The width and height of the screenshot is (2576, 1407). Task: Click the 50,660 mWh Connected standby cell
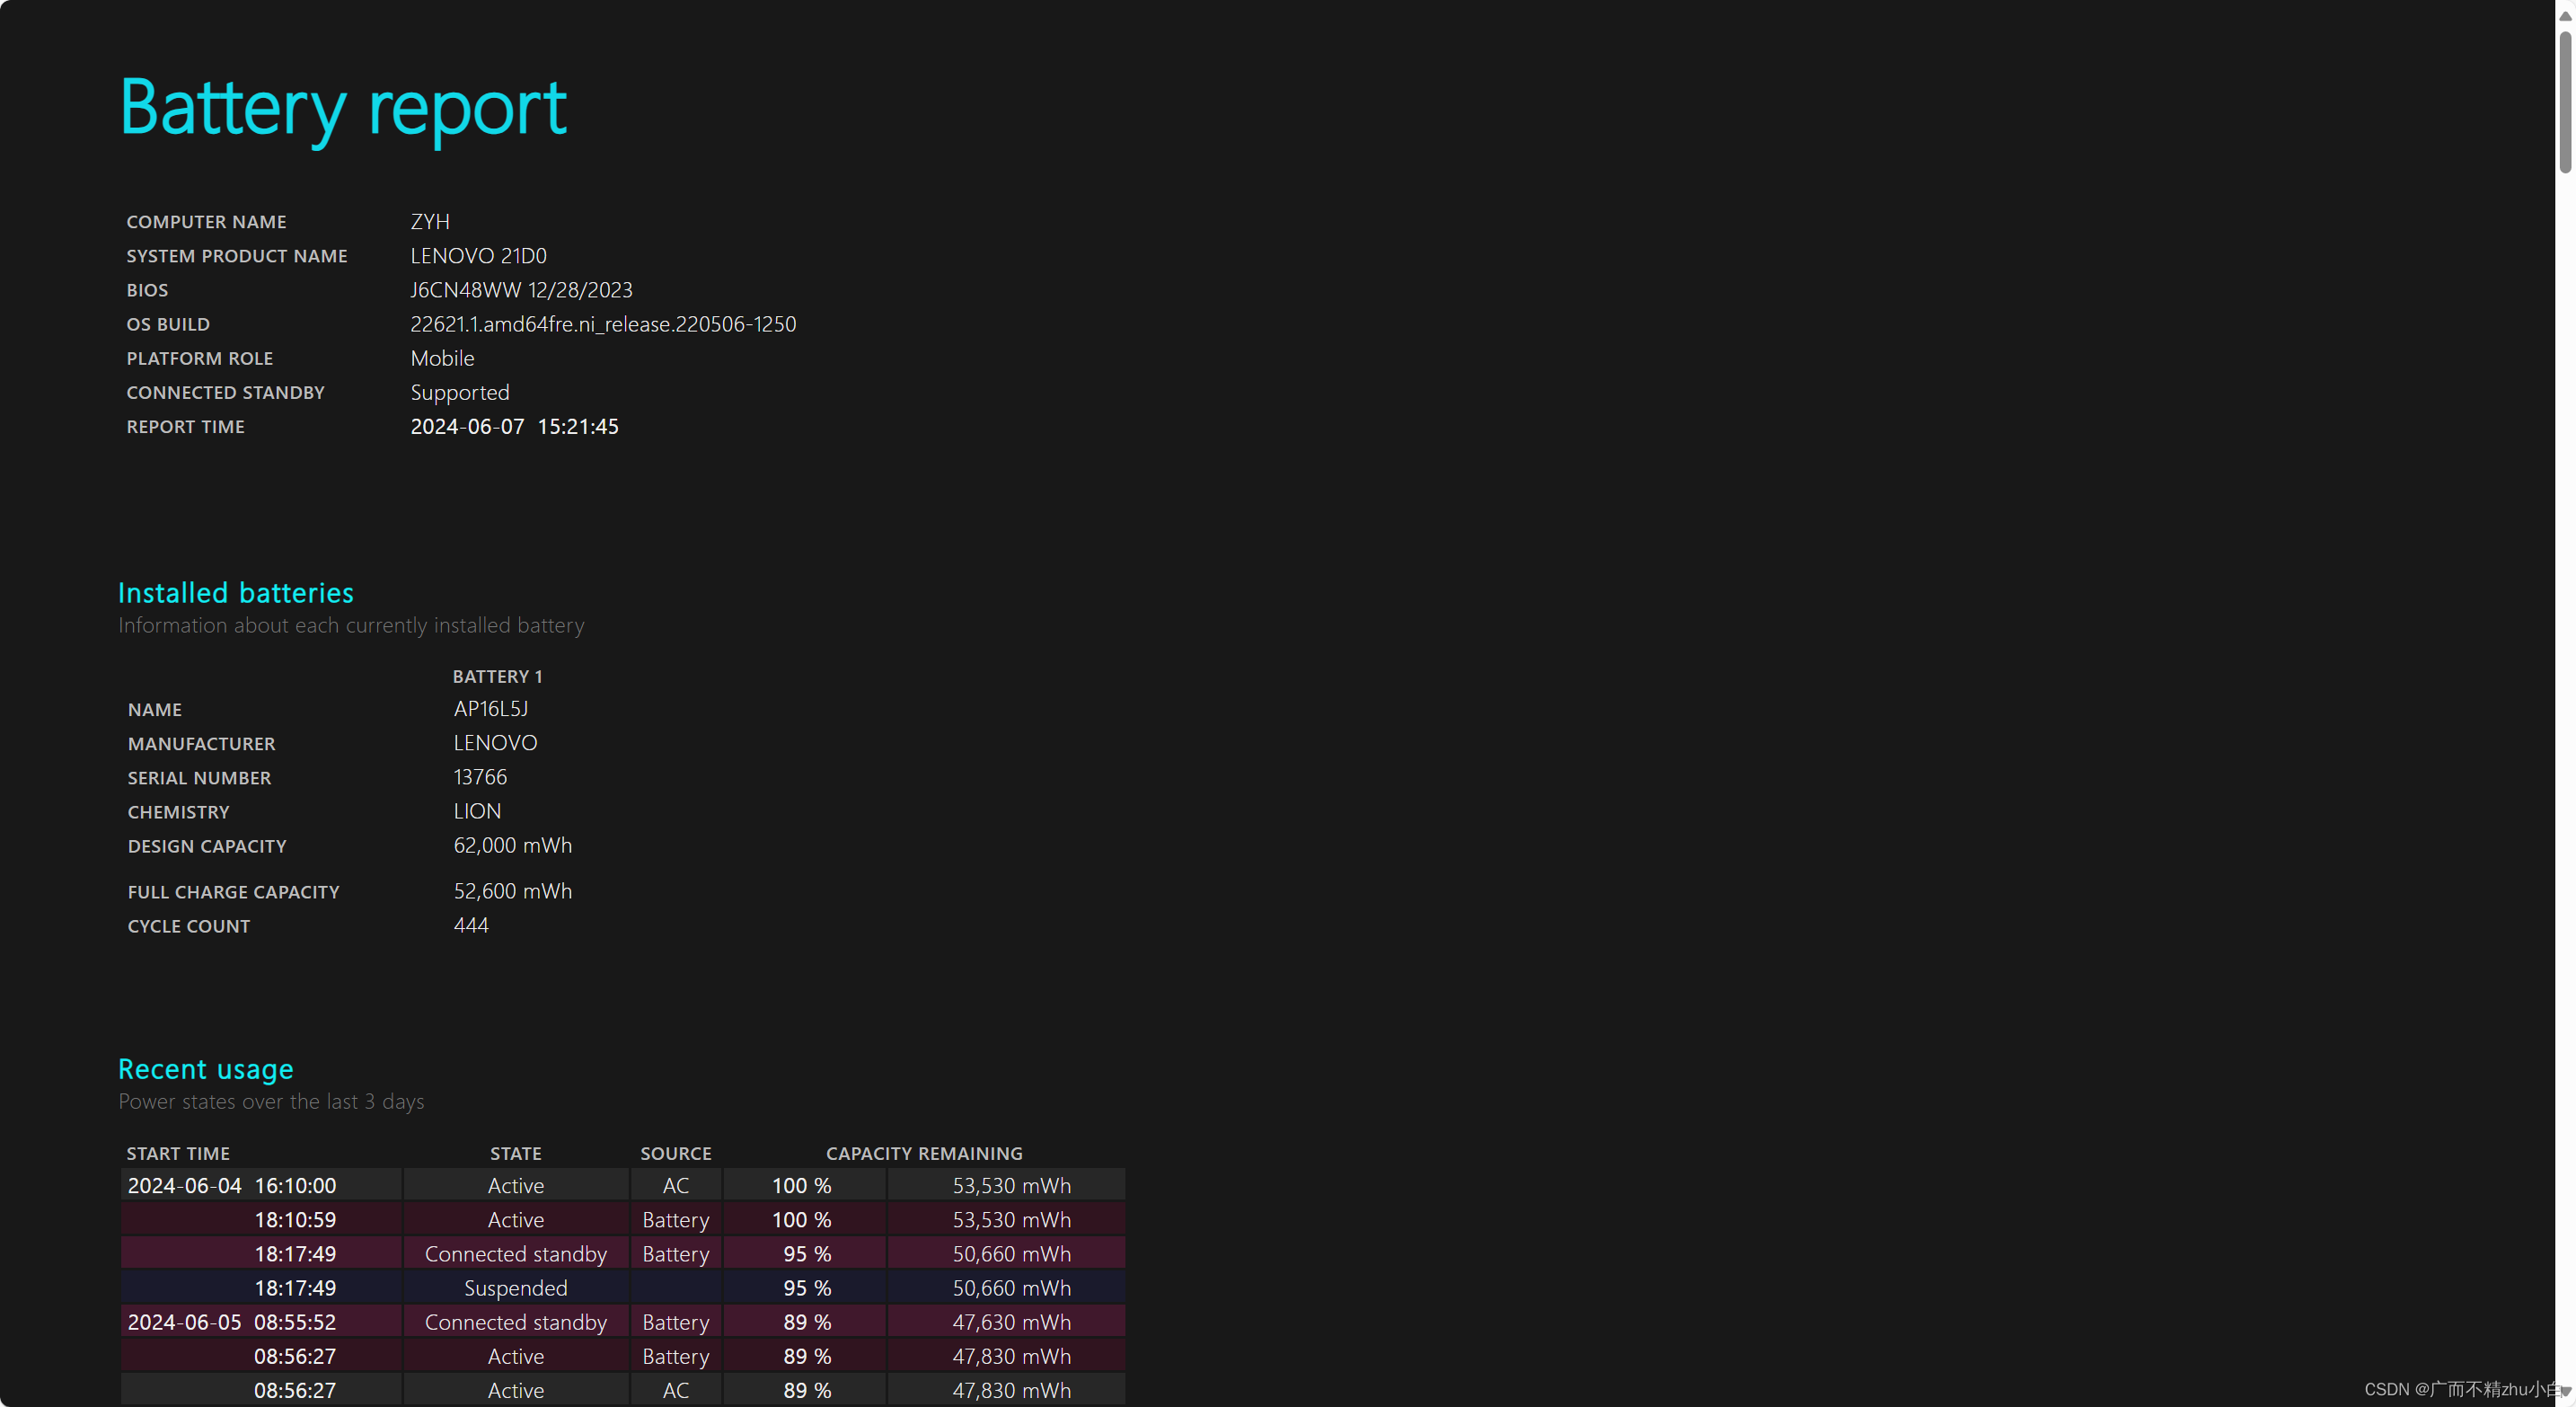(1011, 1254)
